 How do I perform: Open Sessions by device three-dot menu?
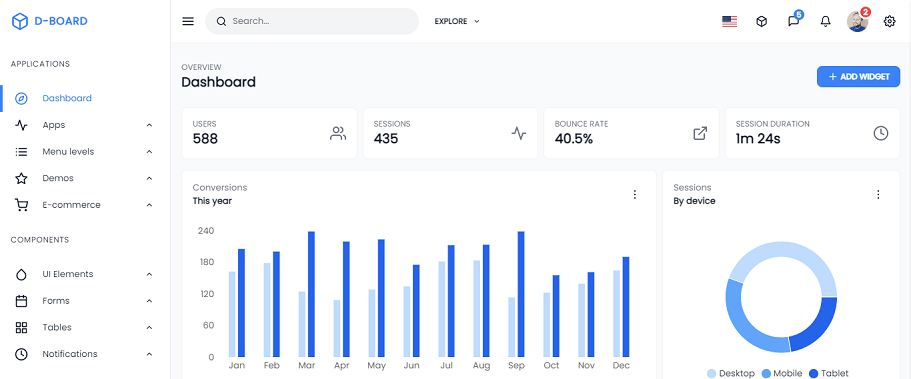[x=878, y=194]
